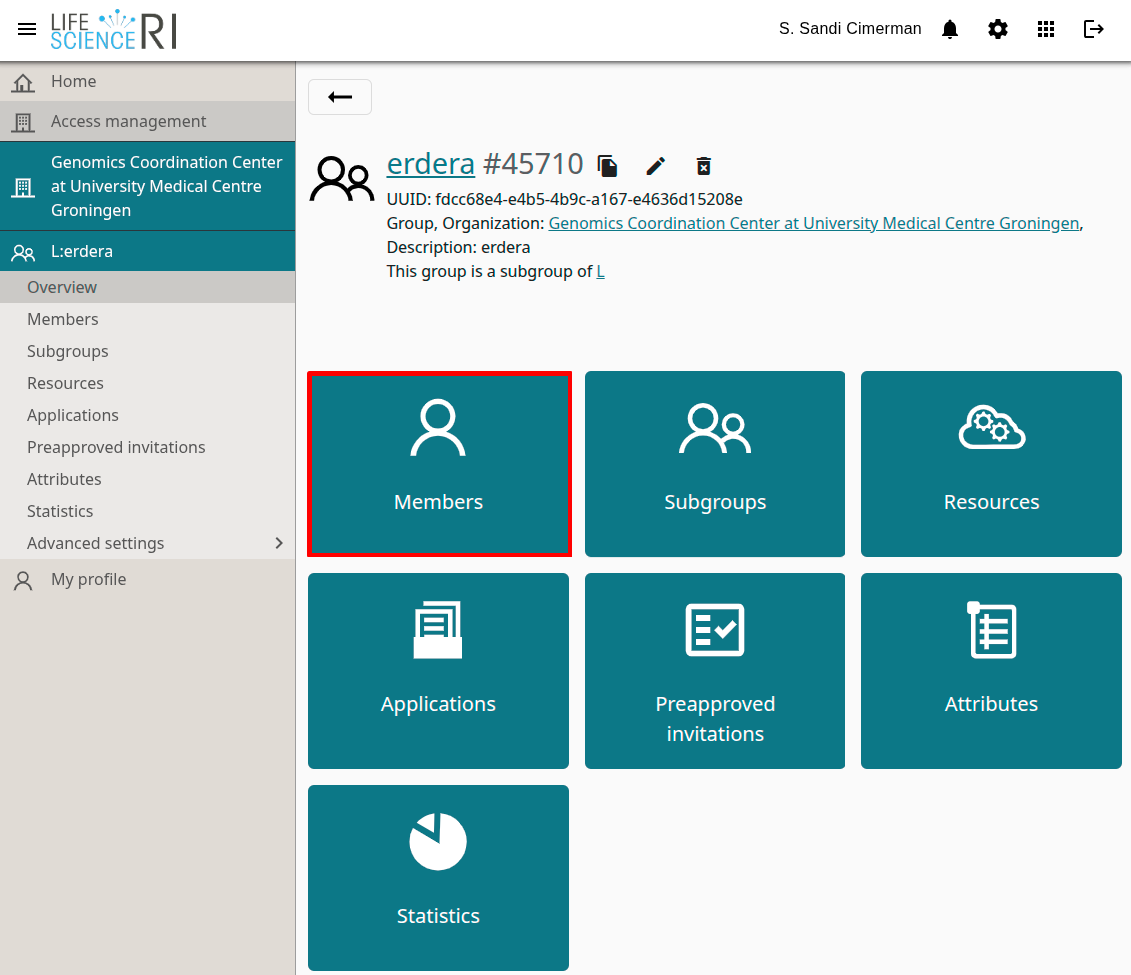Open the Statistics tile with pie chart
1131x975 pixels.
click(x=438, y=877)
